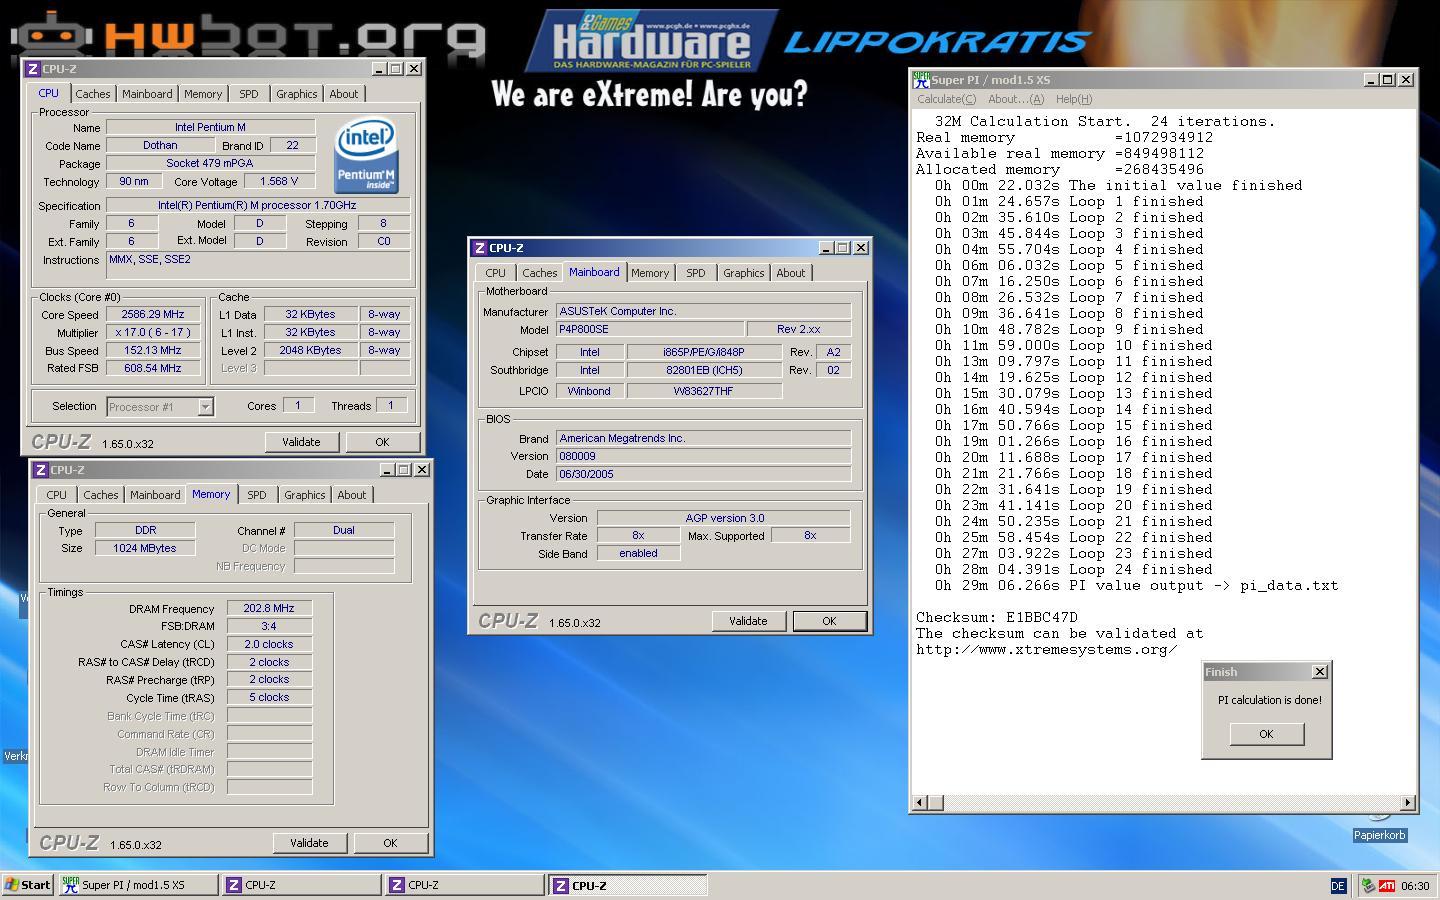Open the Help menu in Super PI
Screen dimensions: 1440x900
(1074, 99)
